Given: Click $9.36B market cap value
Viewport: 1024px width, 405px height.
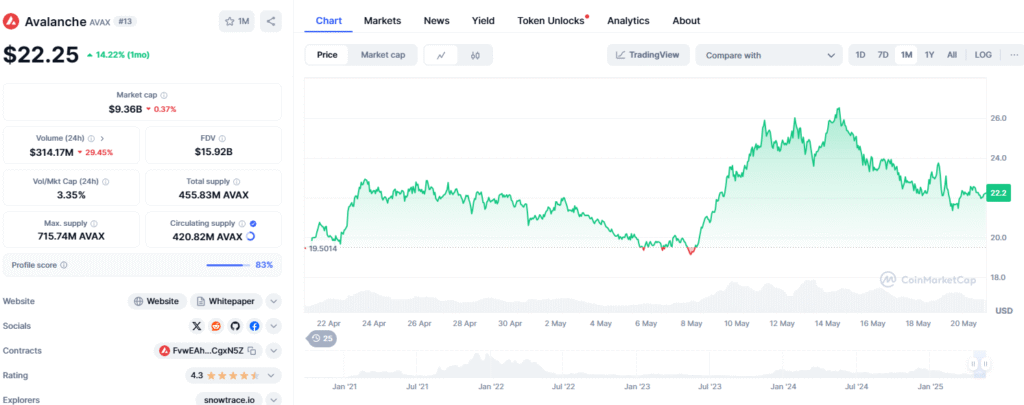Looking at the screenshot, I should [x=125, y=108].
